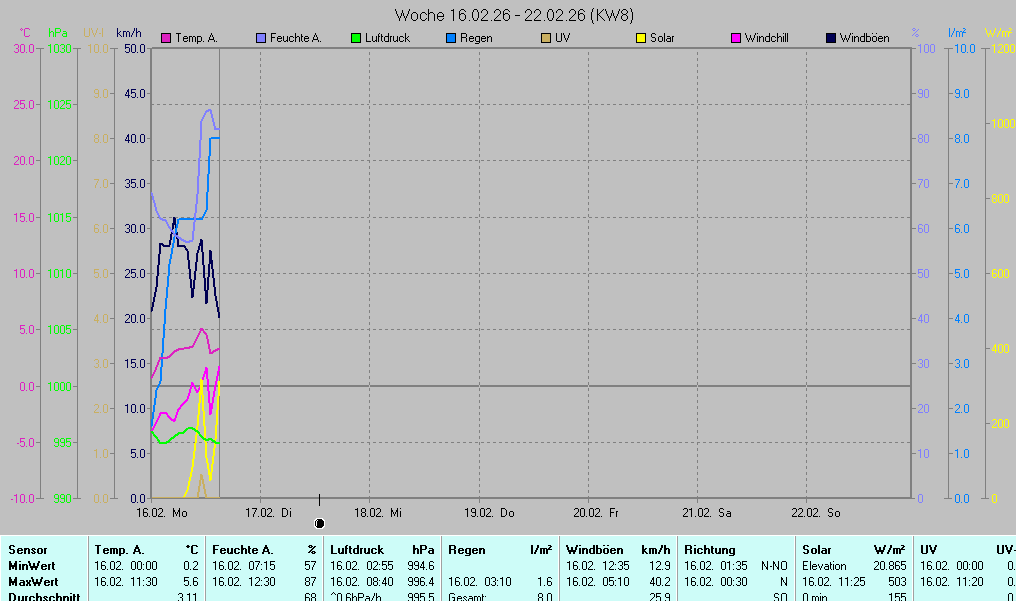1016x601 pixels.
Task: Click the blue Regen legend square
Action: 451,38
